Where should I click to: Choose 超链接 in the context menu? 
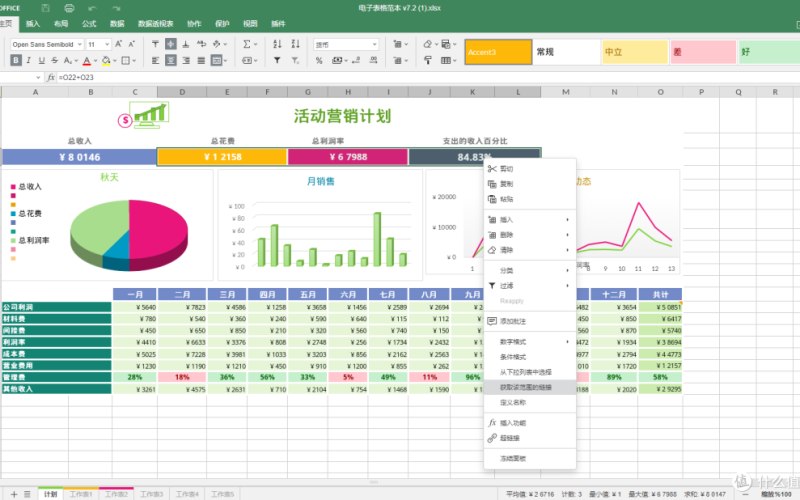pos(530,438)
